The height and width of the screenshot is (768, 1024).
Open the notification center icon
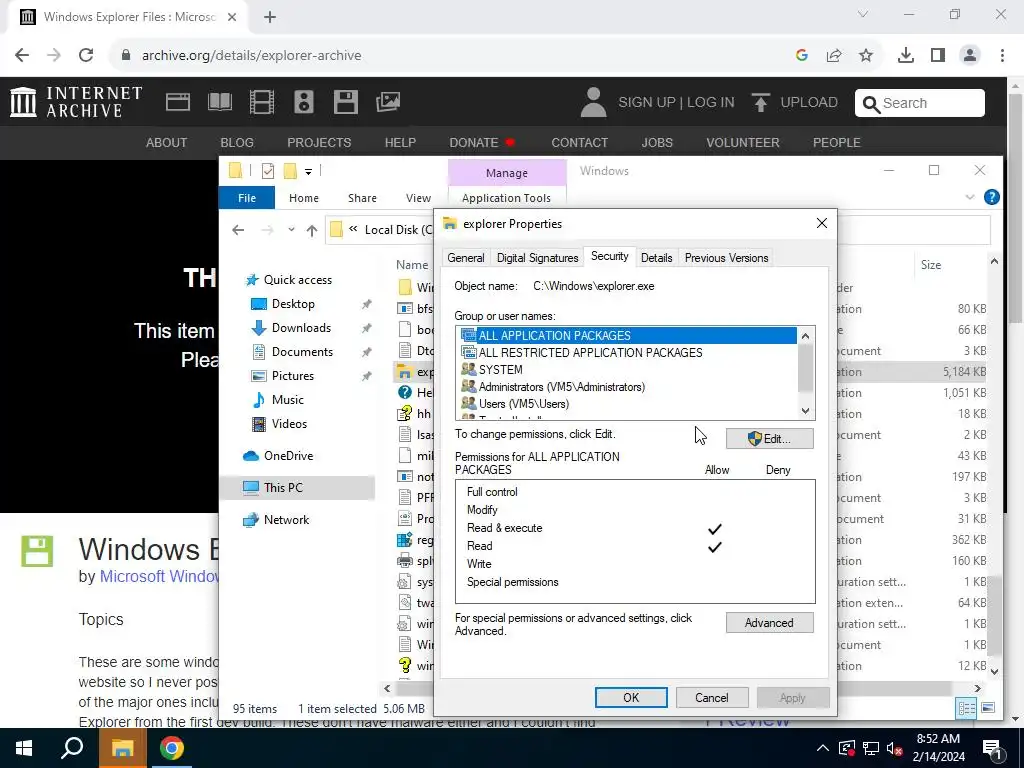coord(992,748)
